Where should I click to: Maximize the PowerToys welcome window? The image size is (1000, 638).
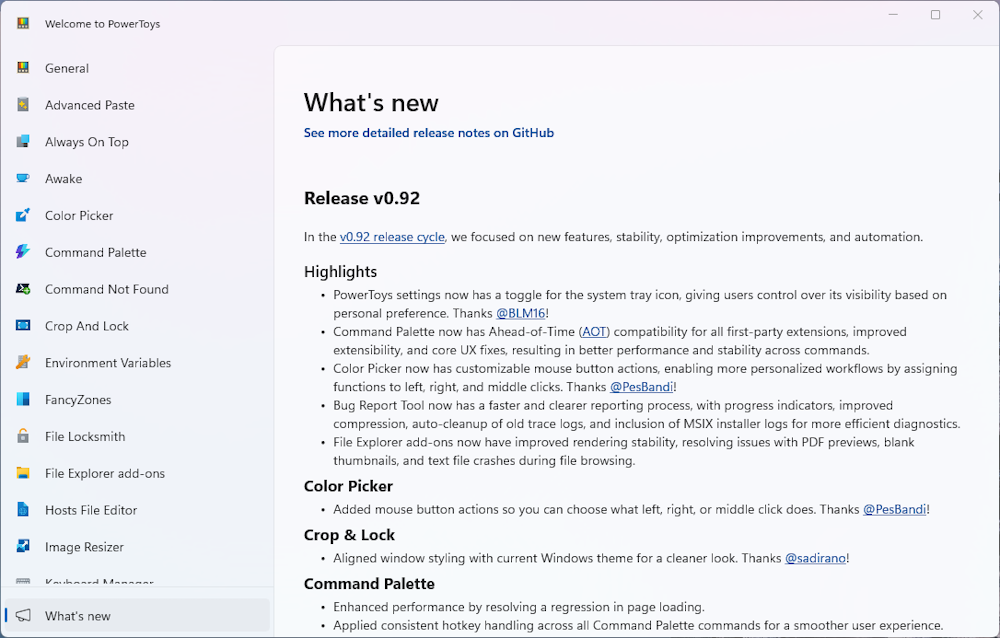[936, 15]
